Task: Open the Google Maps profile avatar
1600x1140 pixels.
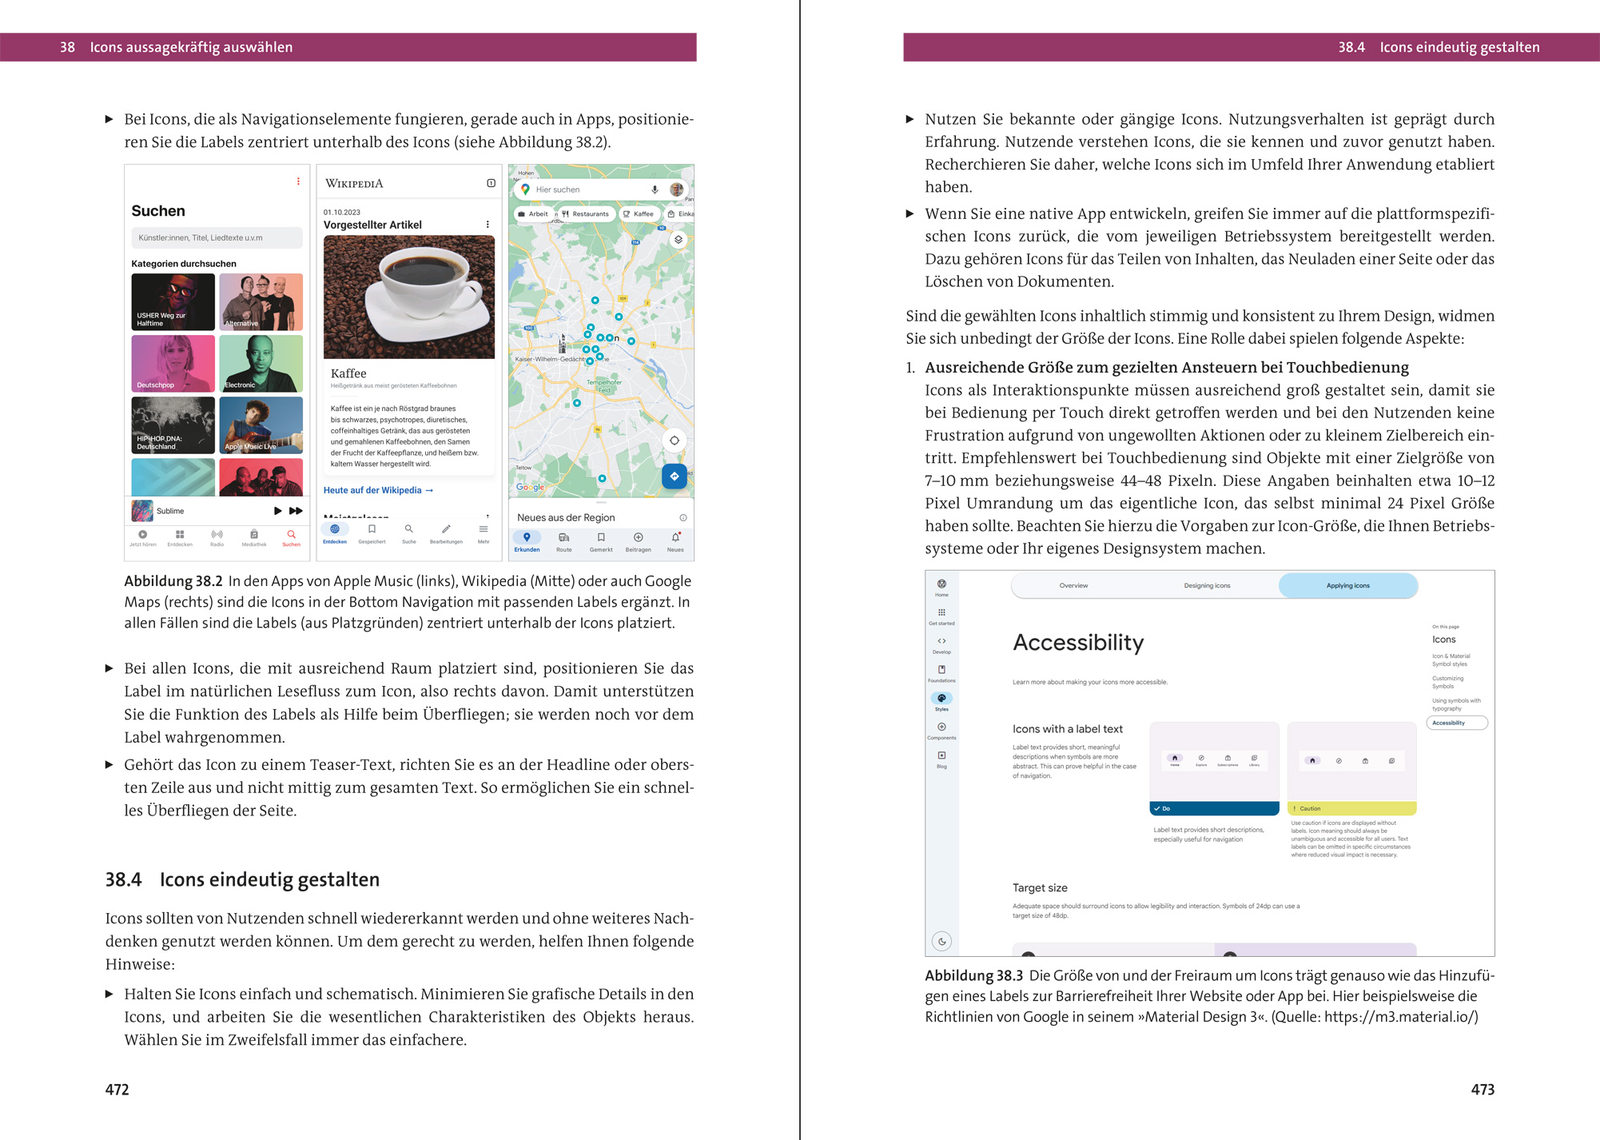Action: pos(677,189)
